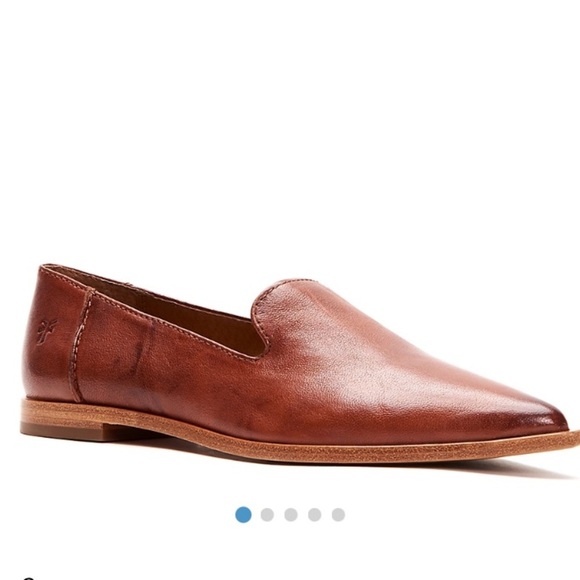The width and height of the screenshot is (580, 580).
Task: Click the partial black icon at bottom left
Action: pos(28,578)
